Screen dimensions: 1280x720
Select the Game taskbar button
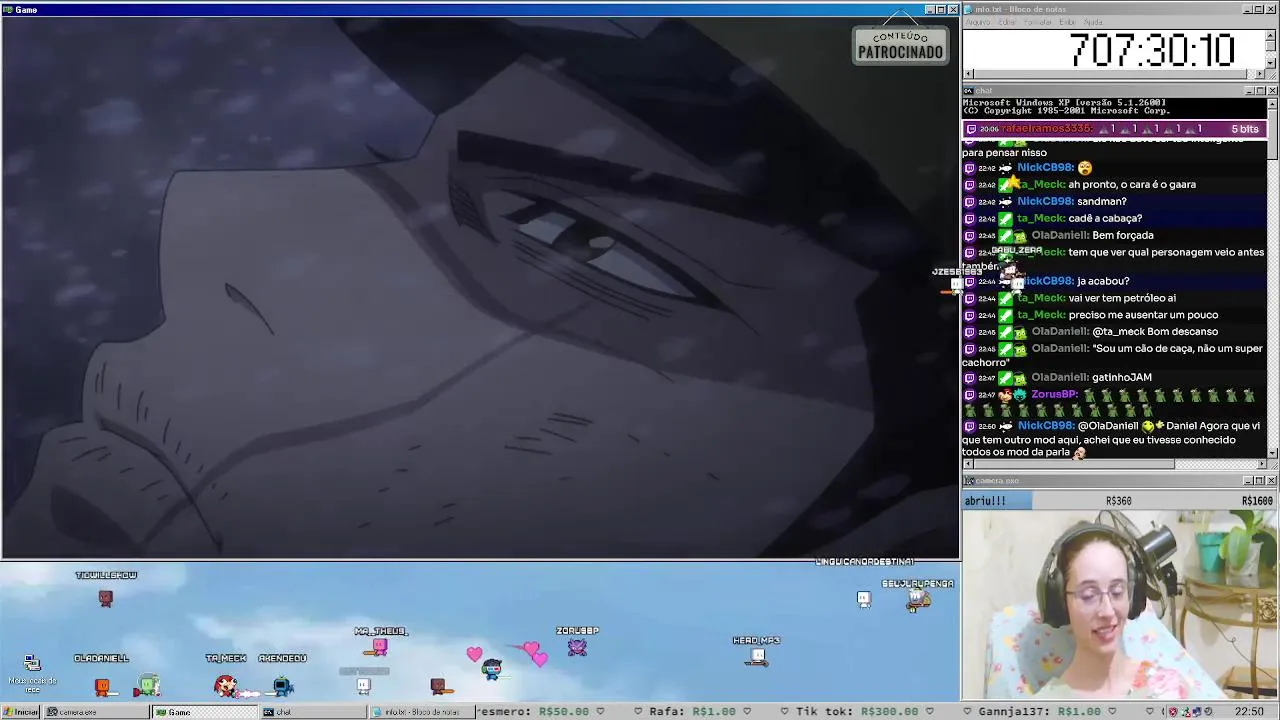[x=204, y=712]
